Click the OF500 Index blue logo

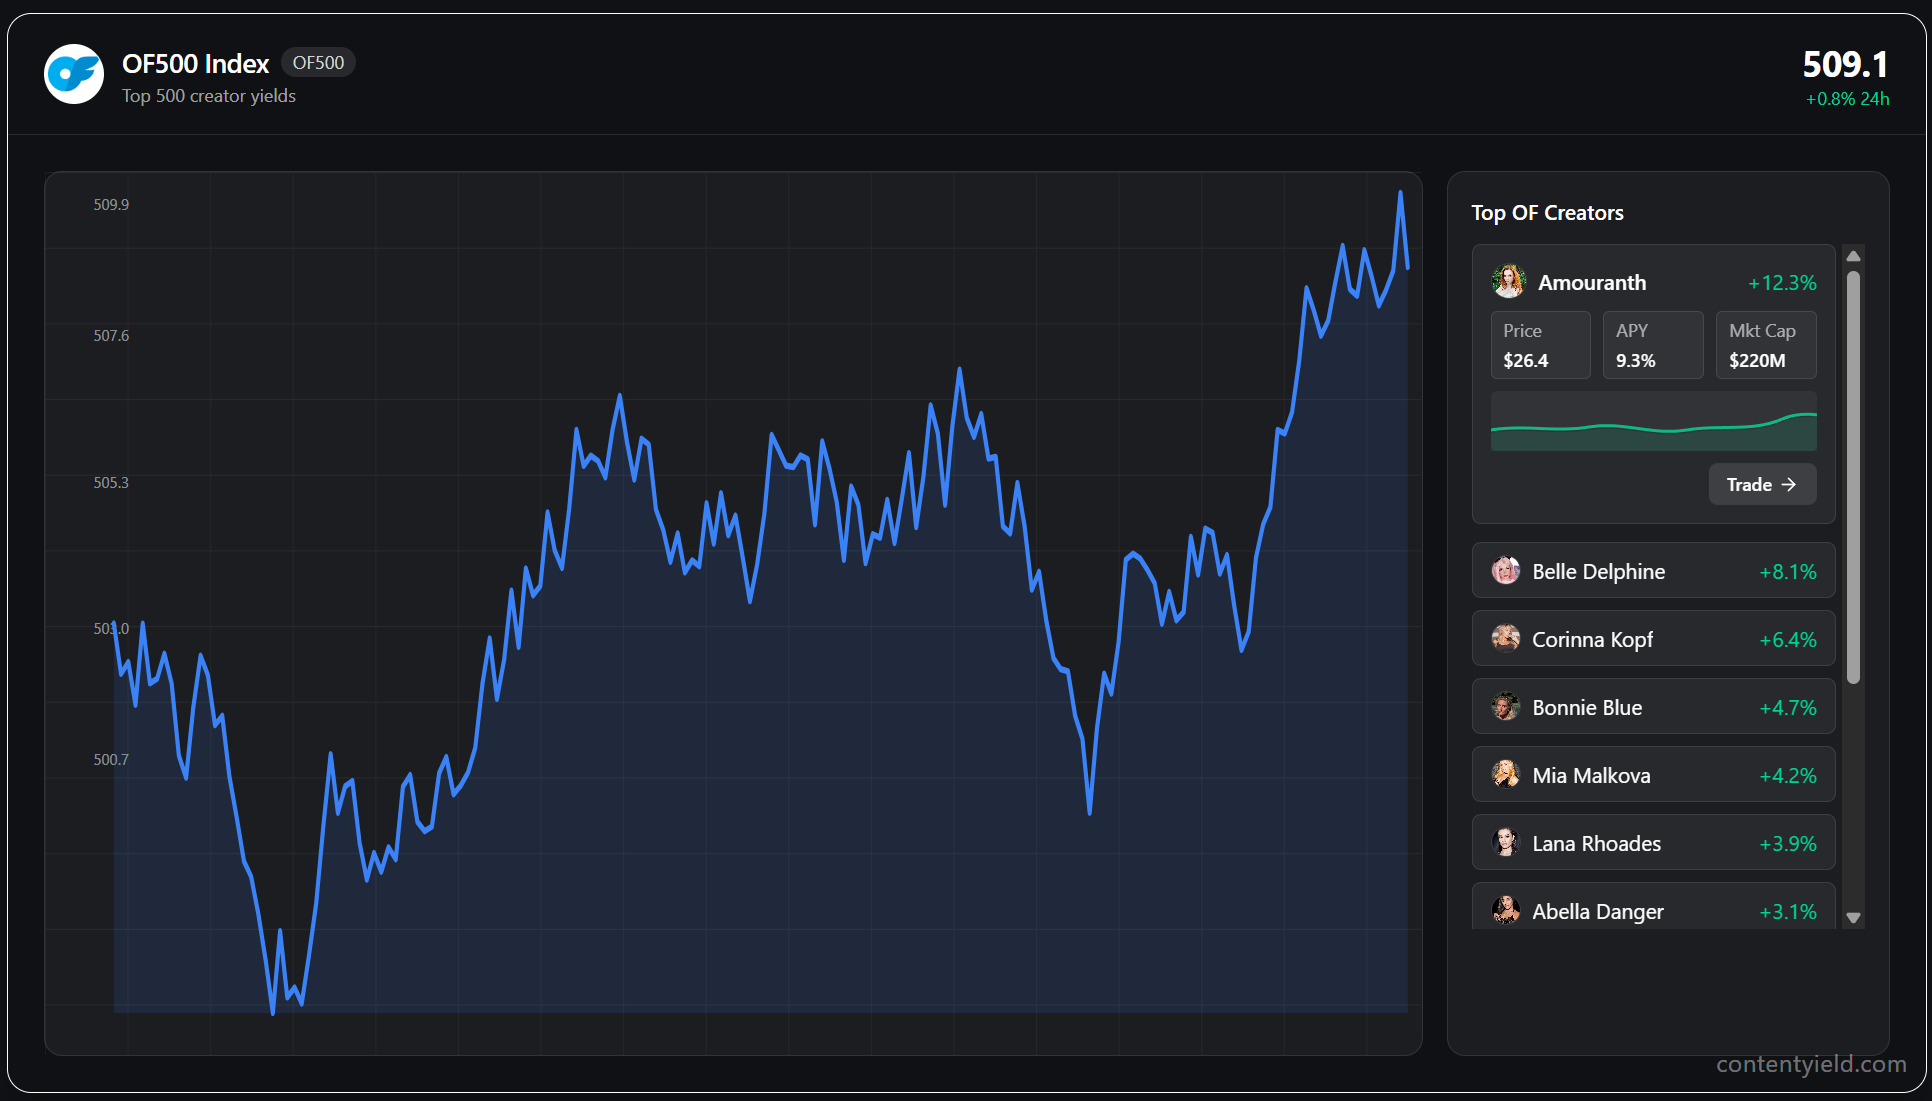point(74,74)
